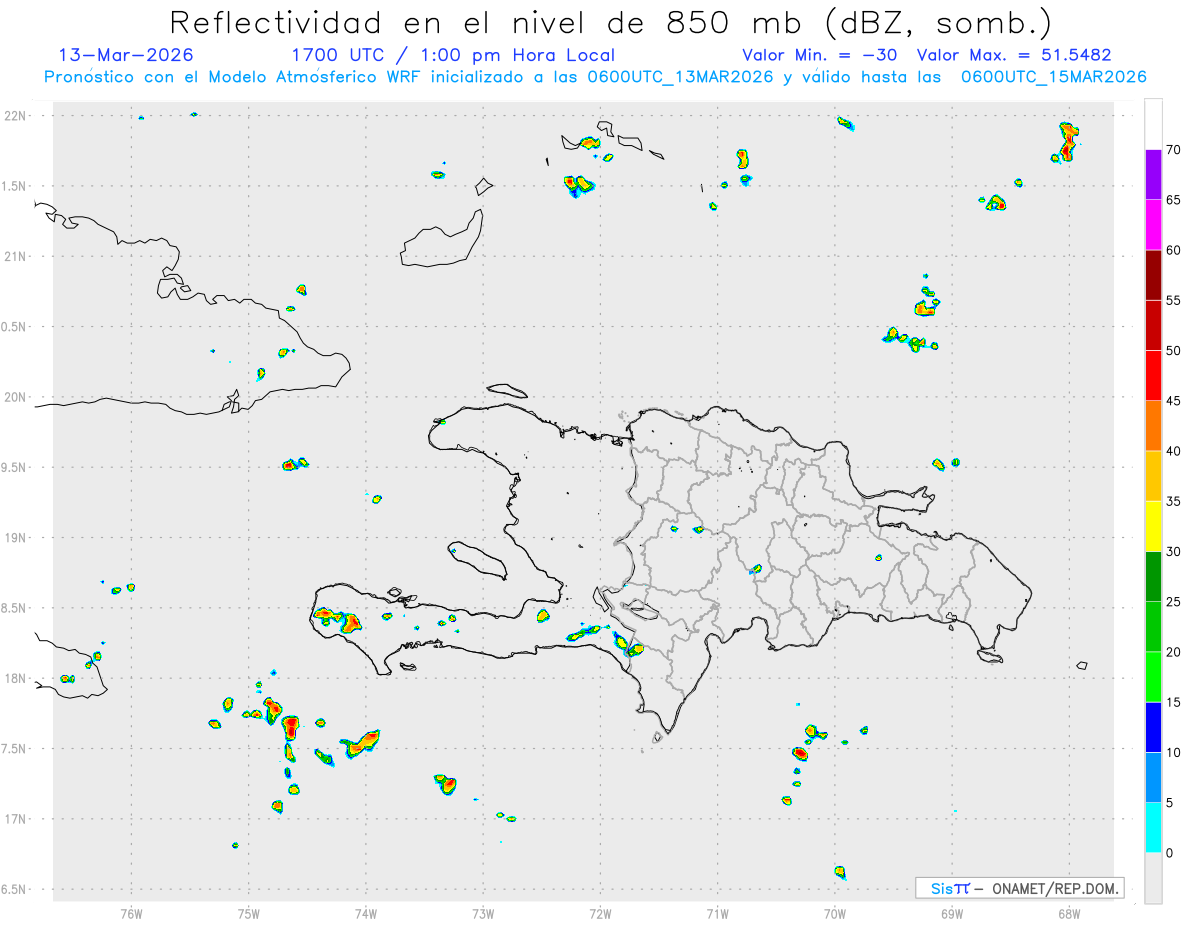
Task: Select the '71W' longitude label
Action: pos(717,913)
